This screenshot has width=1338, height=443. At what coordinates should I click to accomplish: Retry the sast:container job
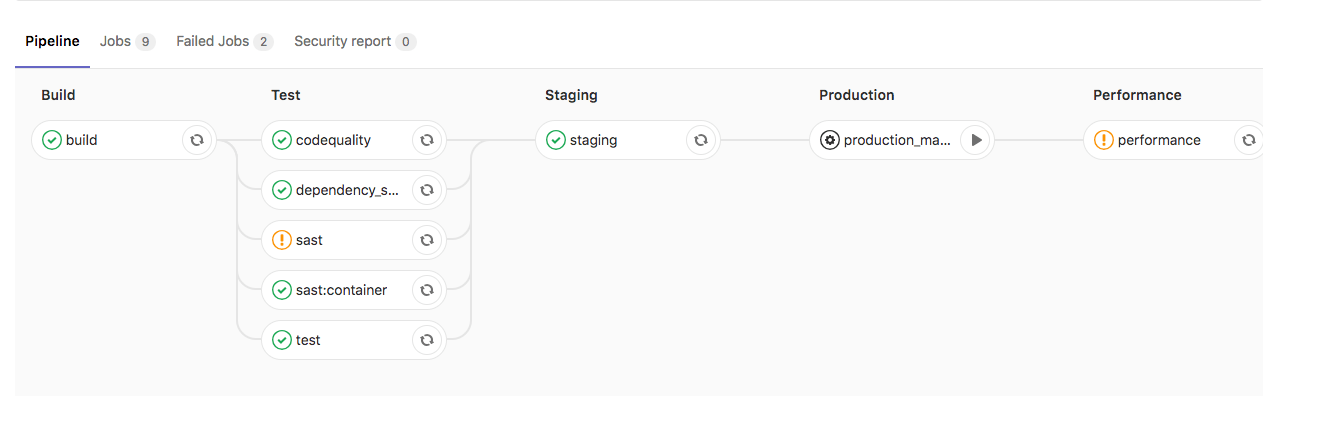tap(427, 290)
